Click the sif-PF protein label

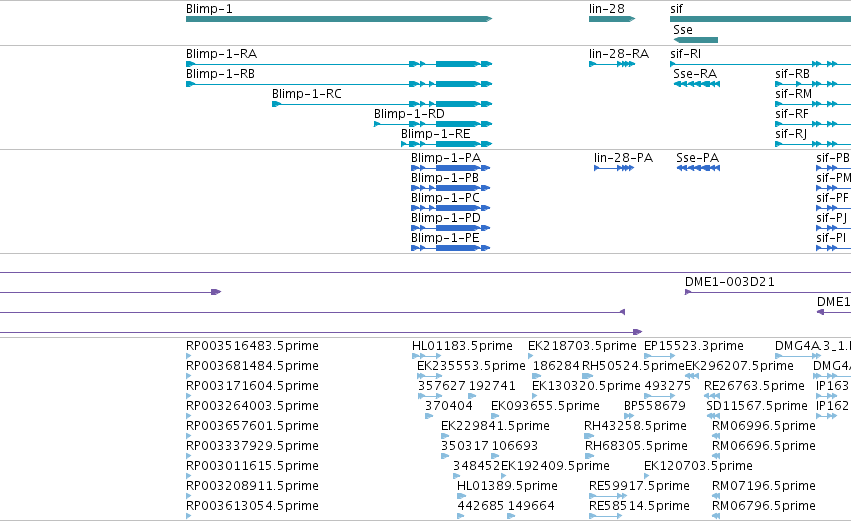coord(833,198)
